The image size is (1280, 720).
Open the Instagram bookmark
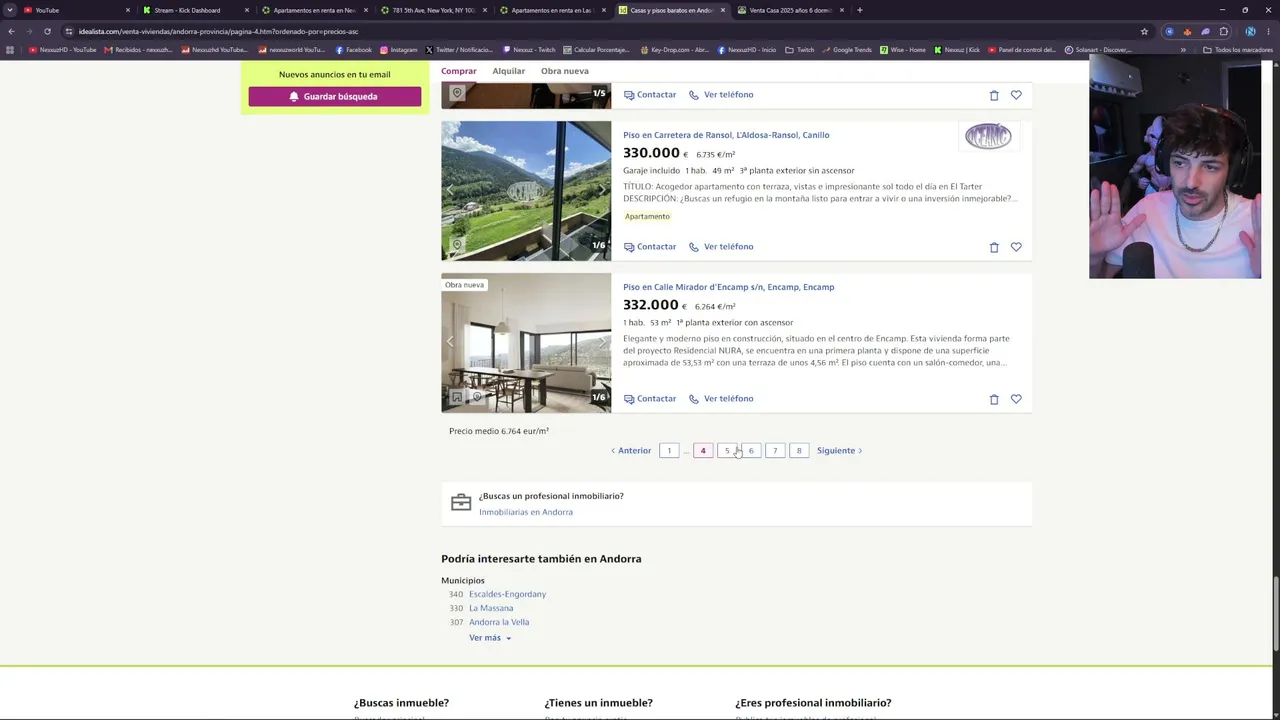pos(398,50)
